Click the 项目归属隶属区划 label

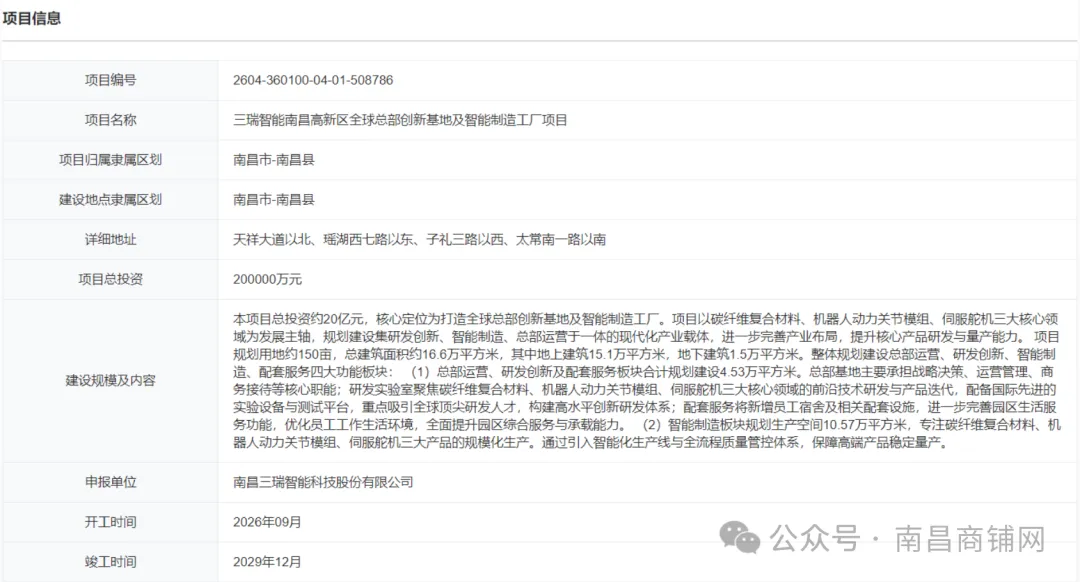point(110,160)
